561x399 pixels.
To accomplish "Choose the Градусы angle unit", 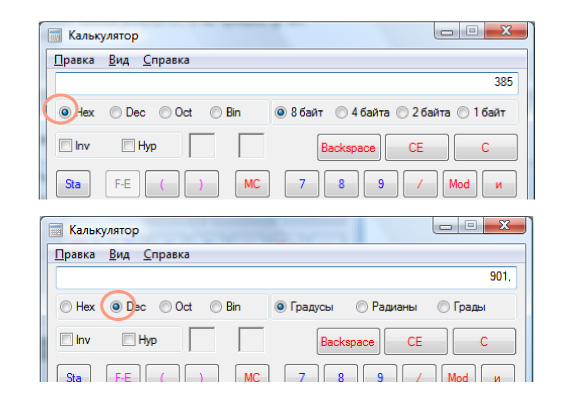I will [x=280, y=307].
